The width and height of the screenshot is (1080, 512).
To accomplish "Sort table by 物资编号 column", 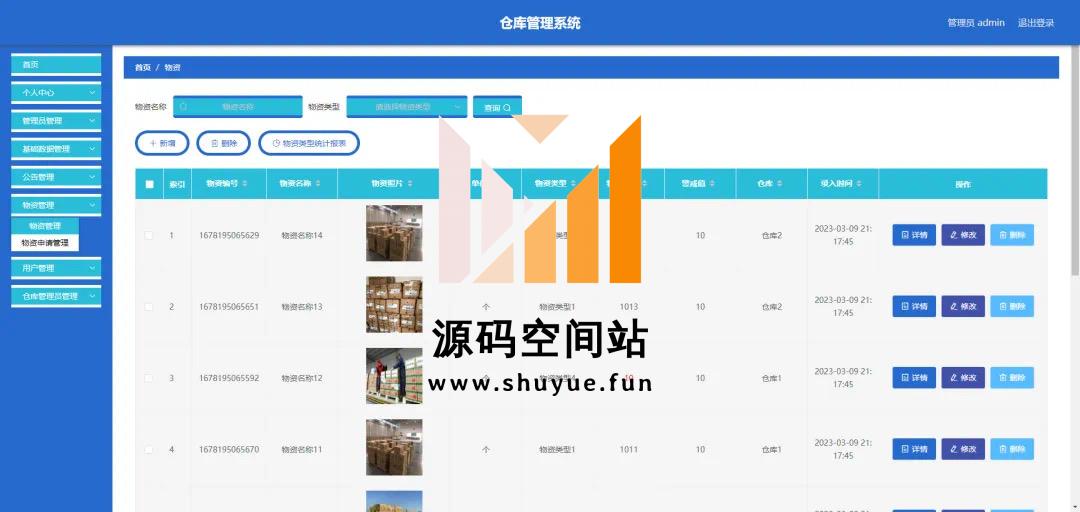I will pyautogui.click(x=245, y=183).
